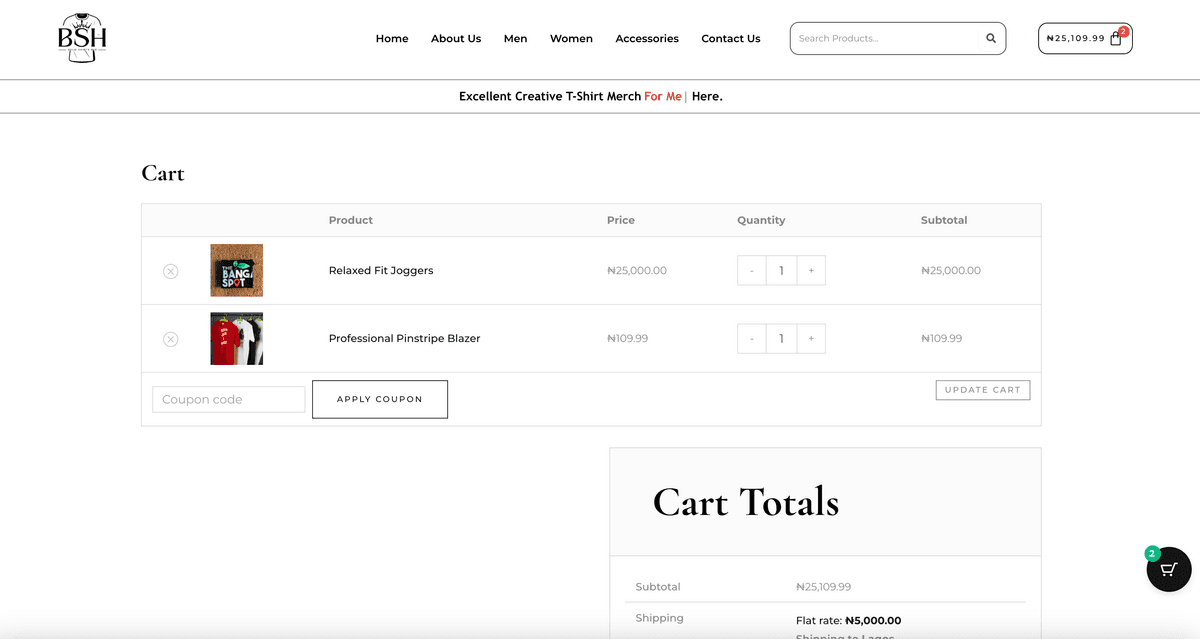Navigate to the Women section
The width and height of the screenshot is (1200, 639).
tap(571, 38)
